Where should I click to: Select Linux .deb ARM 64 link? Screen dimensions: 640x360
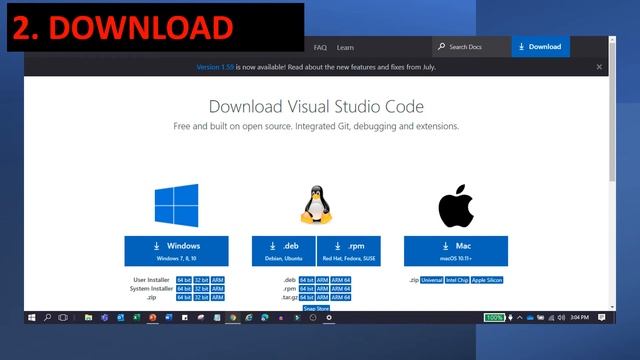pos(341,280)
